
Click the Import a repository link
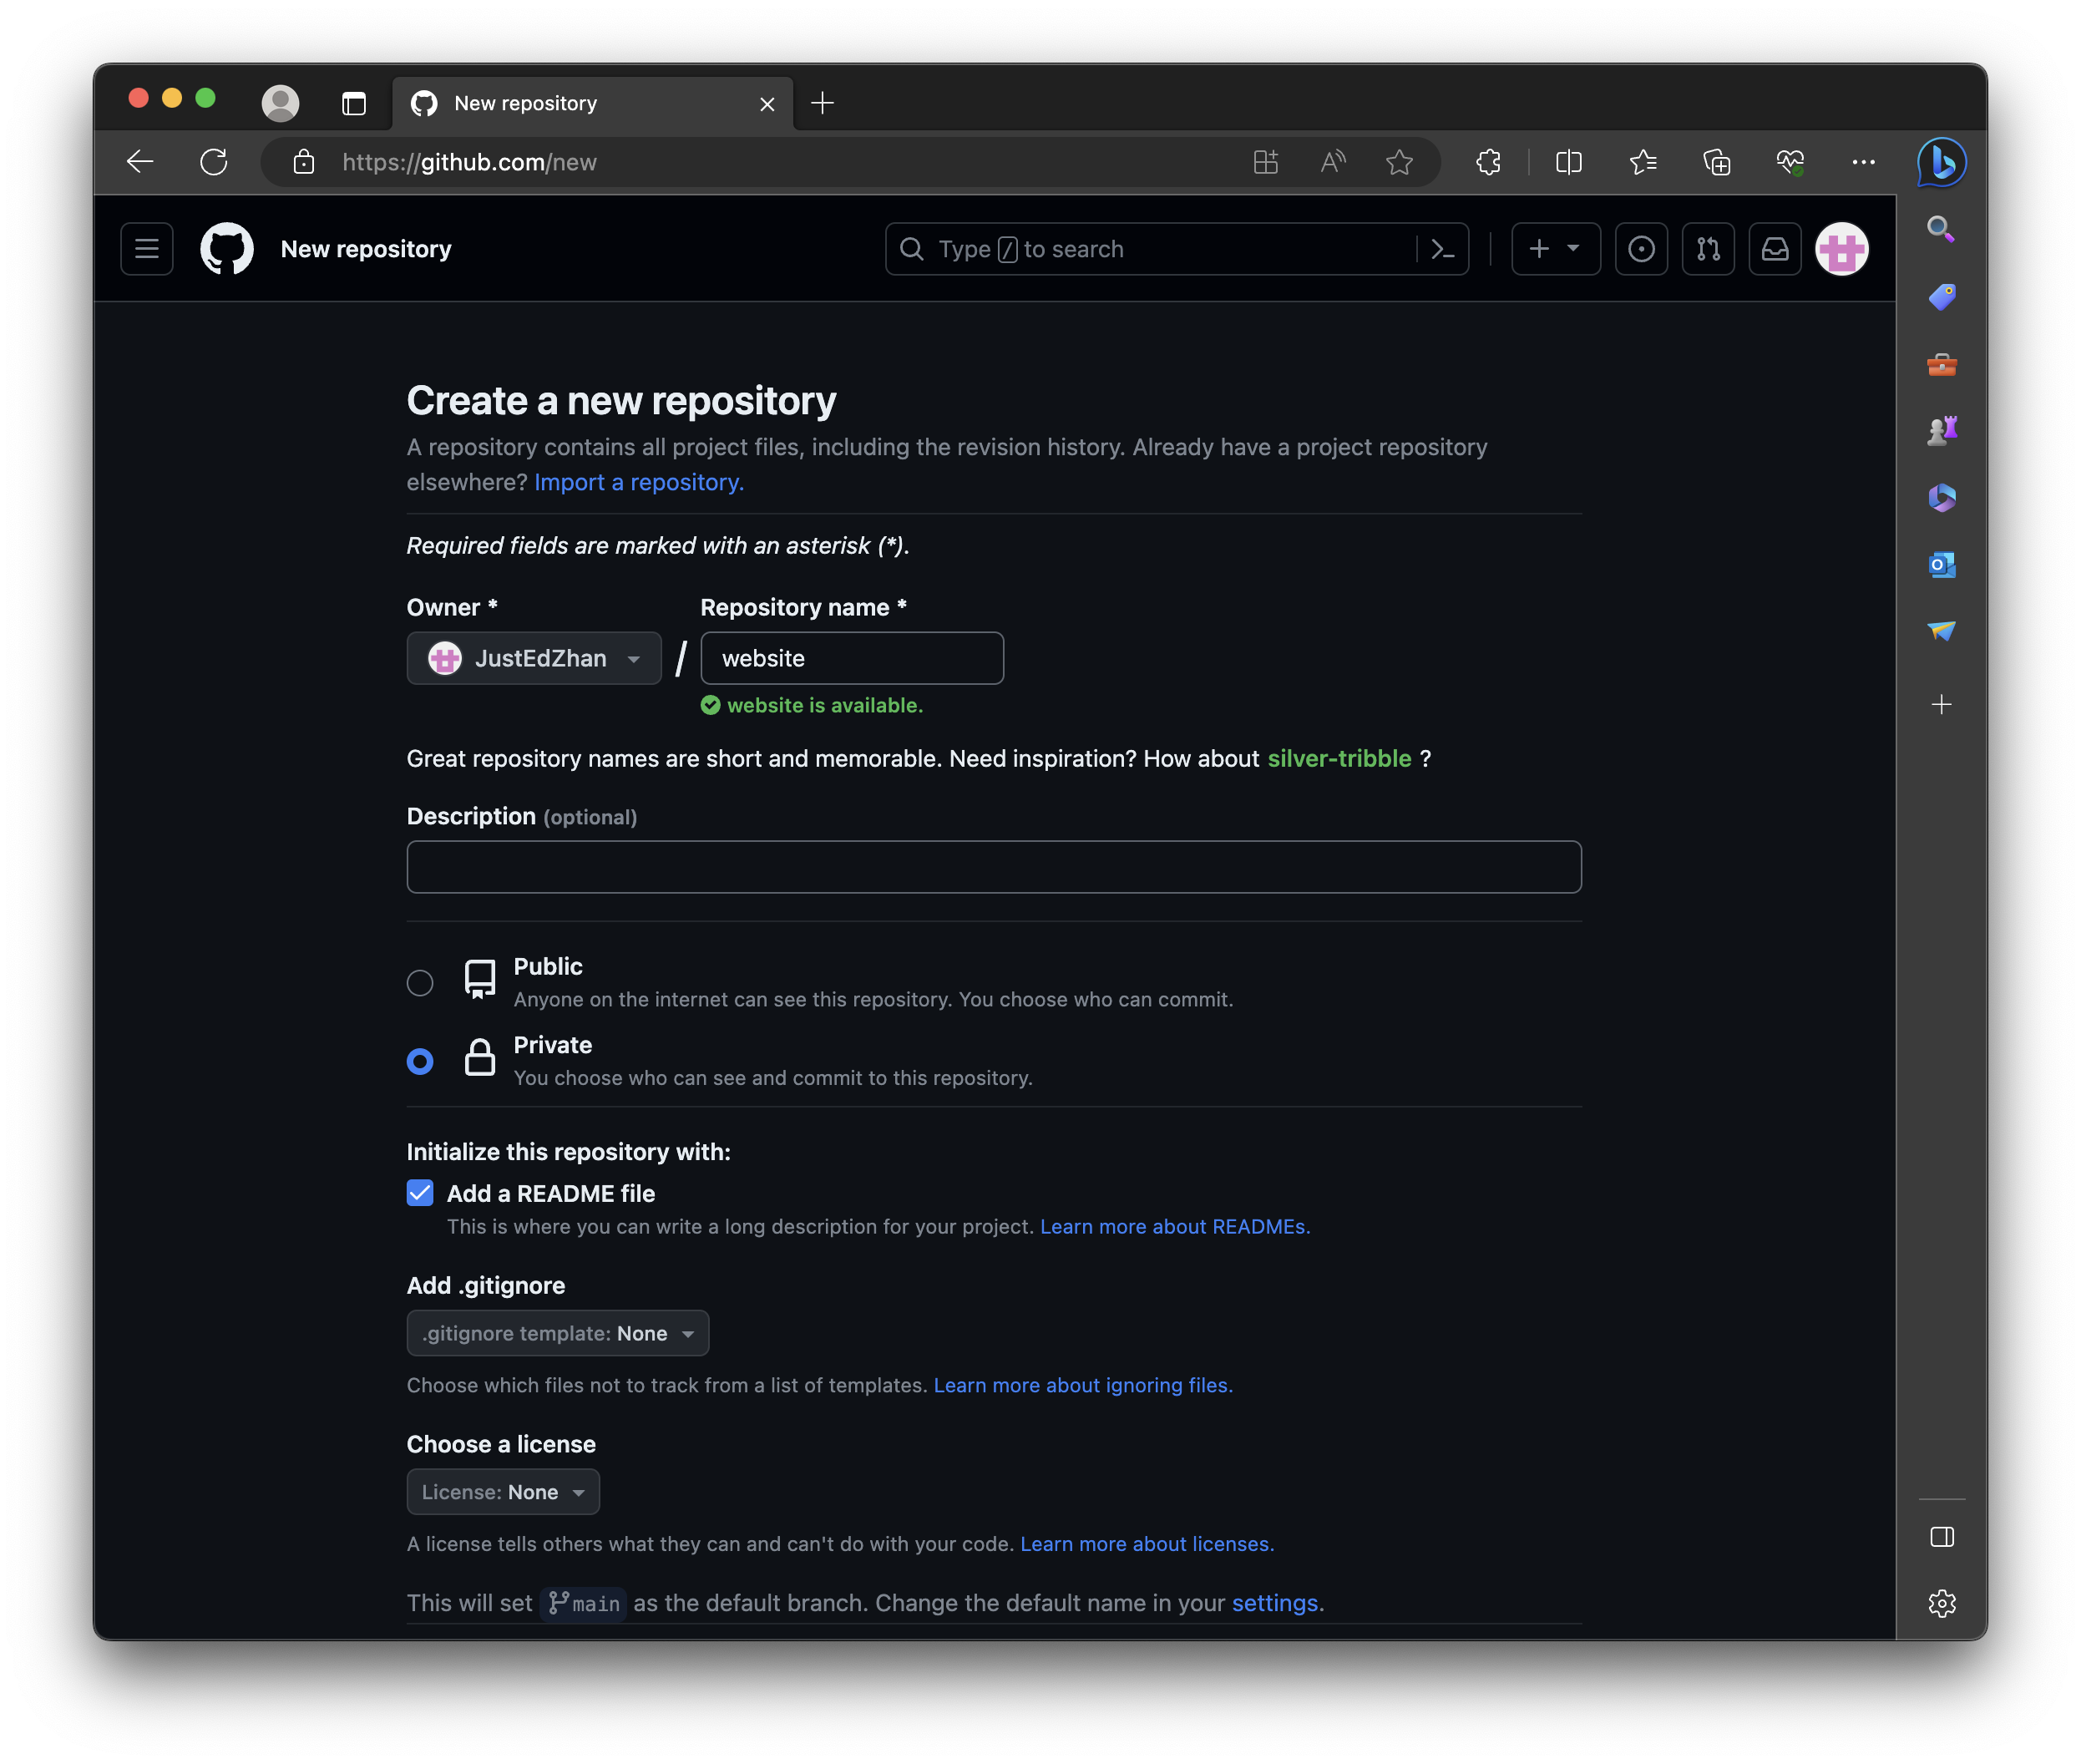tap(638, 482)
